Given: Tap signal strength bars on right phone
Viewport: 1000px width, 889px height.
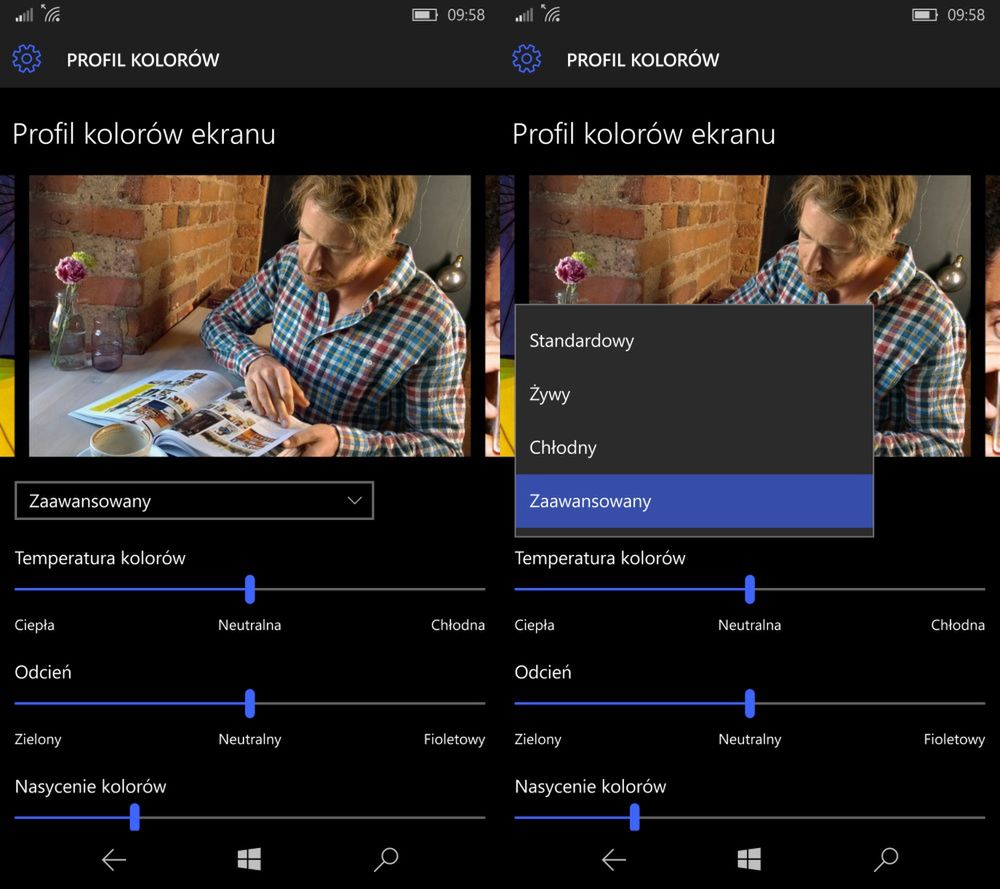Looking at the screenshot, I should tap(524, 15).
